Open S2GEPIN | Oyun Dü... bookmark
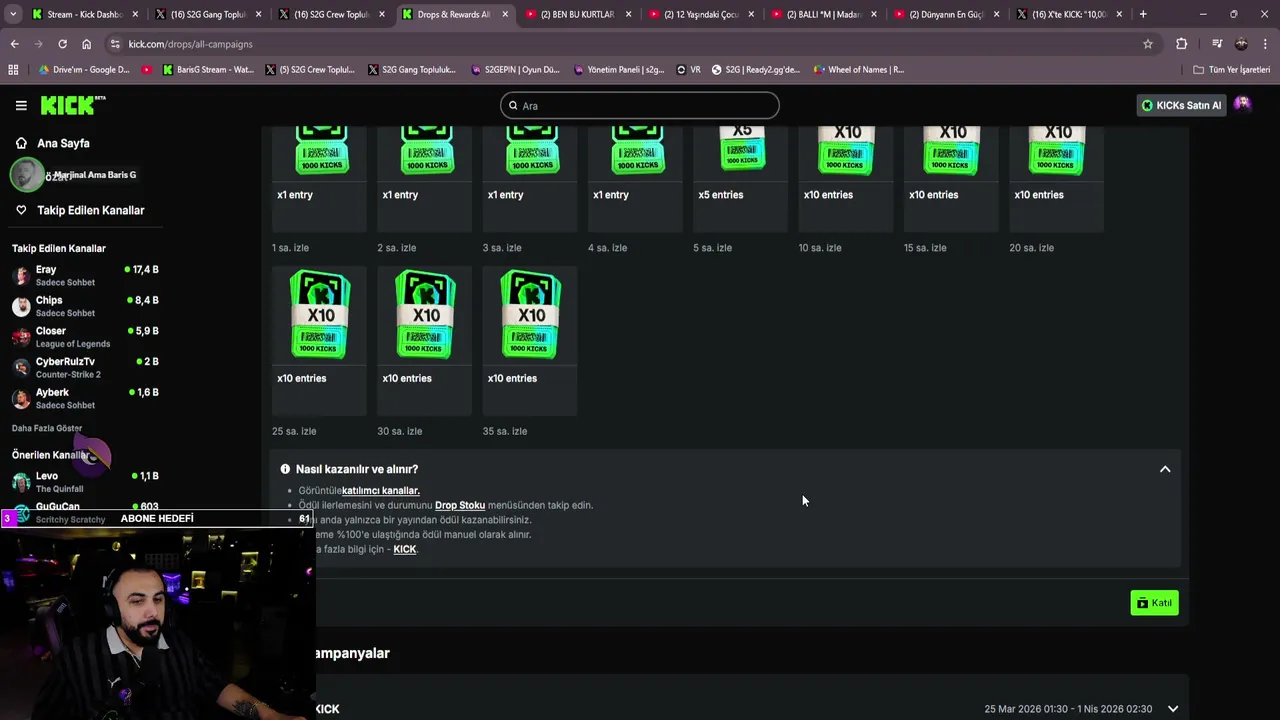Viewport: 1280px width, 720px height. 515,70
